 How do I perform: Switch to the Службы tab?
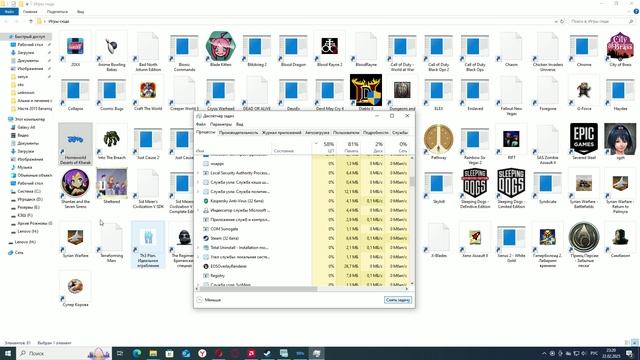[x=400, y=133]
